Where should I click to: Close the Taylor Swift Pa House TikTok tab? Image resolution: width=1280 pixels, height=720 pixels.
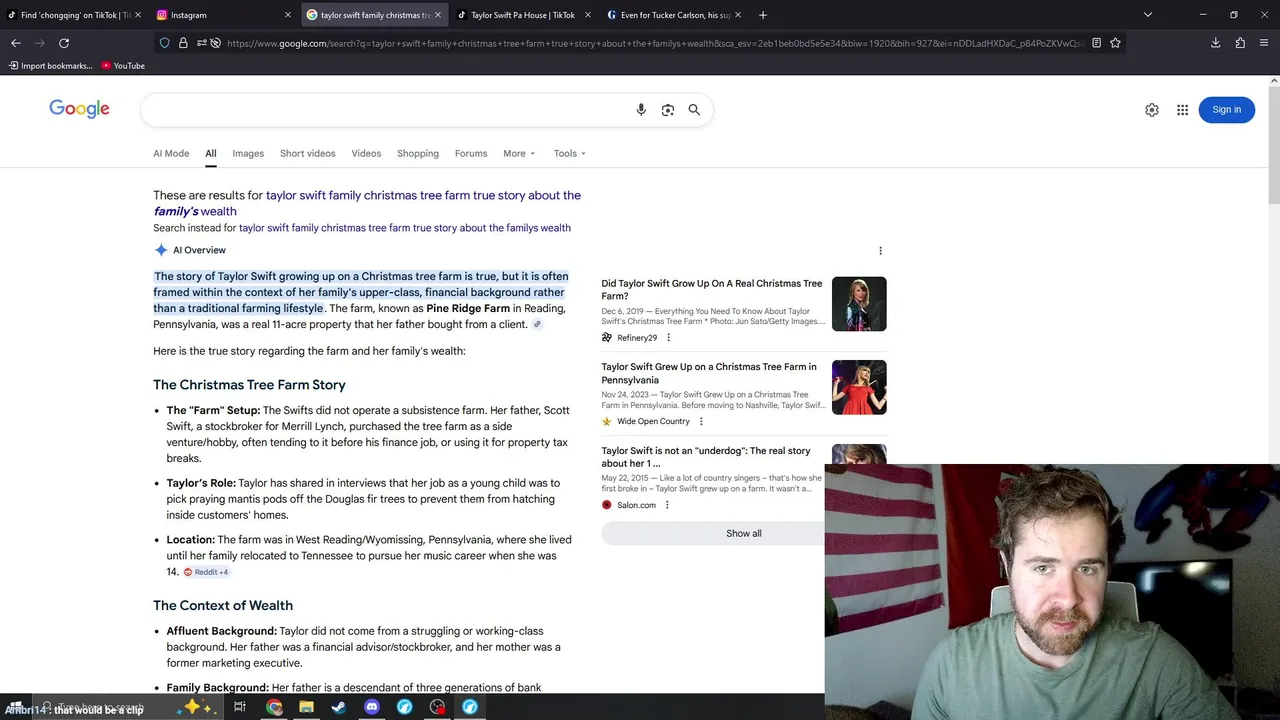tap(587, 15)
